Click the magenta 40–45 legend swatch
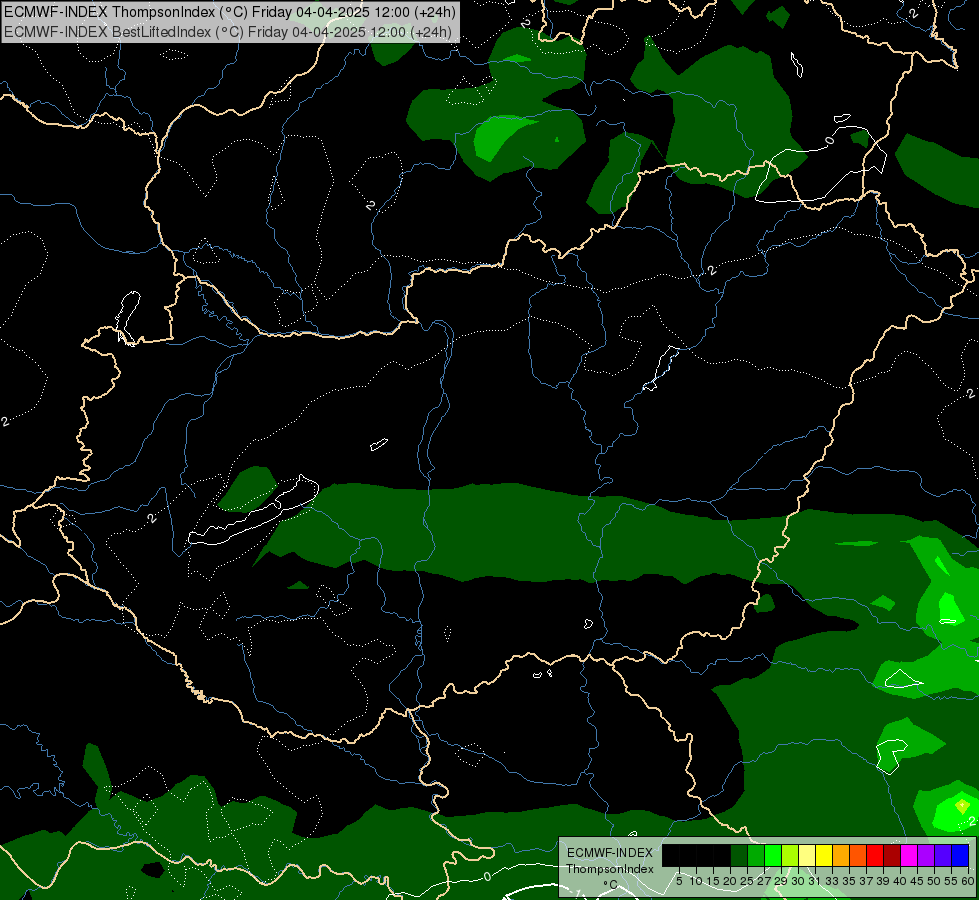The image size is (979, 900). pos(909,855)
